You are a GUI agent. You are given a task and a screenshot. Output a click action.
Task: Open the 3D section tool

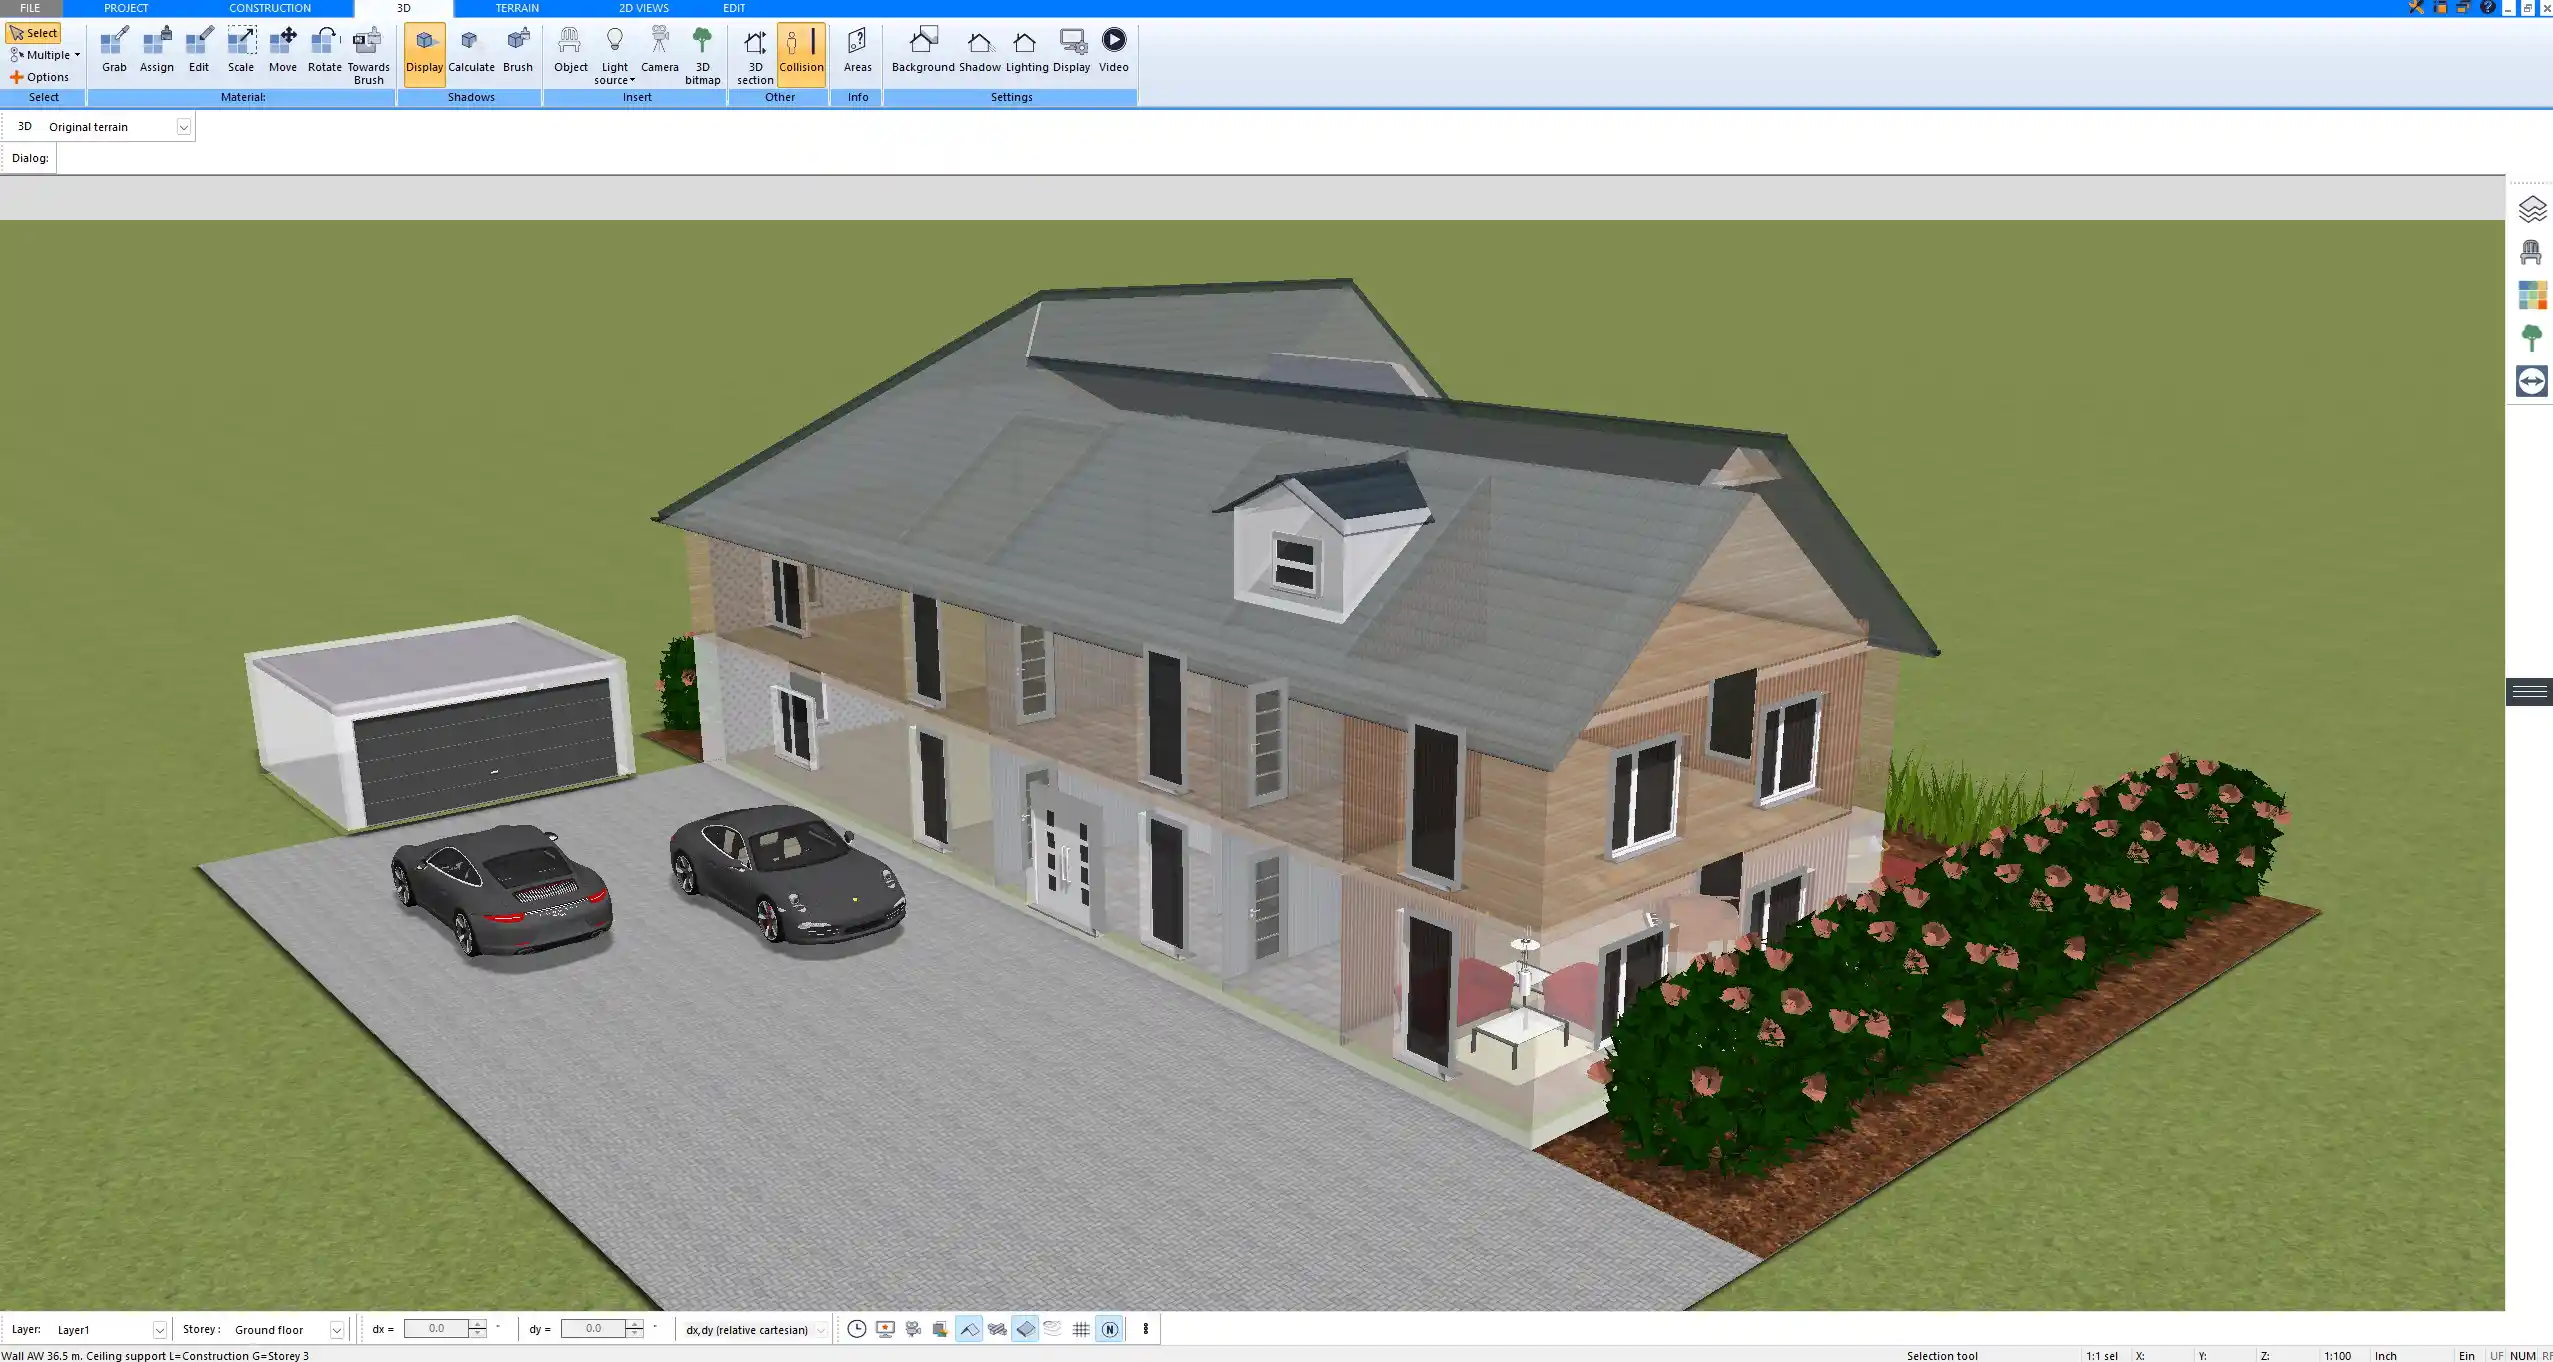point(755,54)
